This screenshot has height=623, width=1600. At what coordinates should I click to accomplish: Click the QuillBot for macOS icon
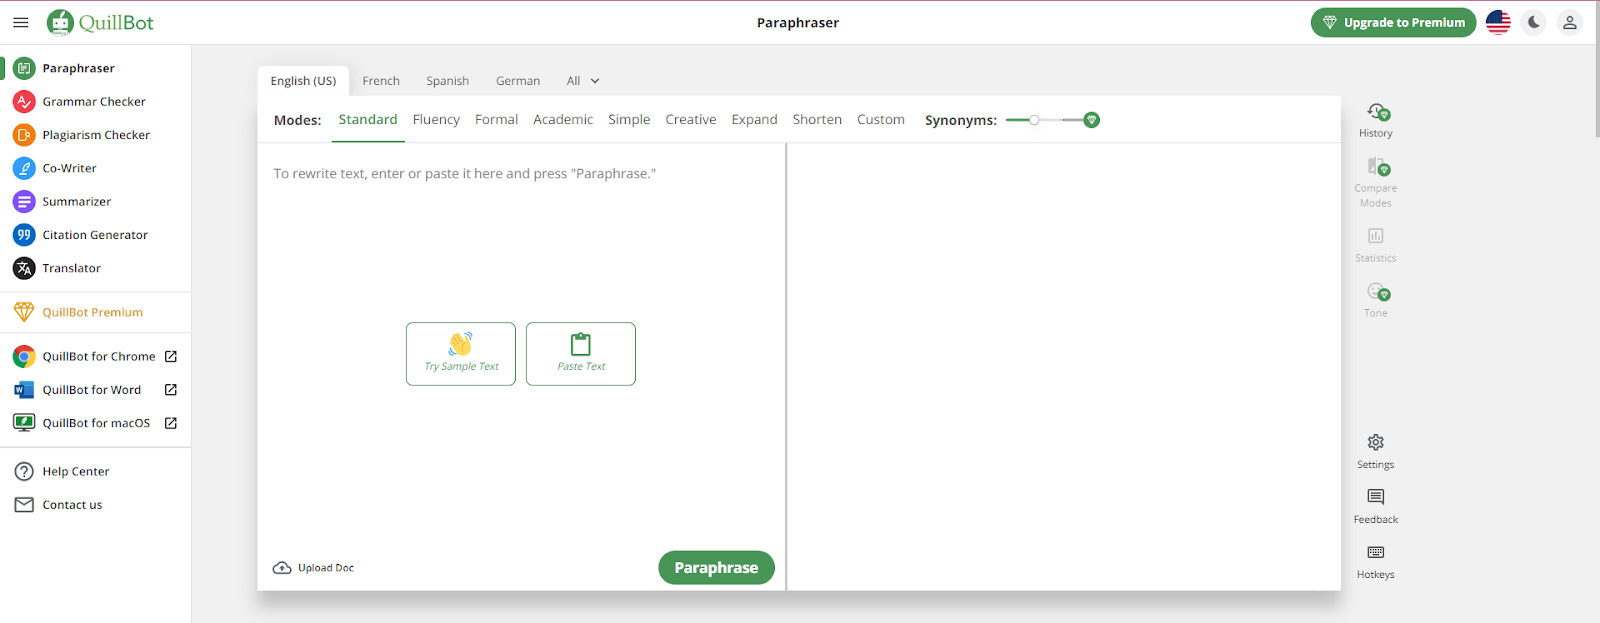coord(24,423)
